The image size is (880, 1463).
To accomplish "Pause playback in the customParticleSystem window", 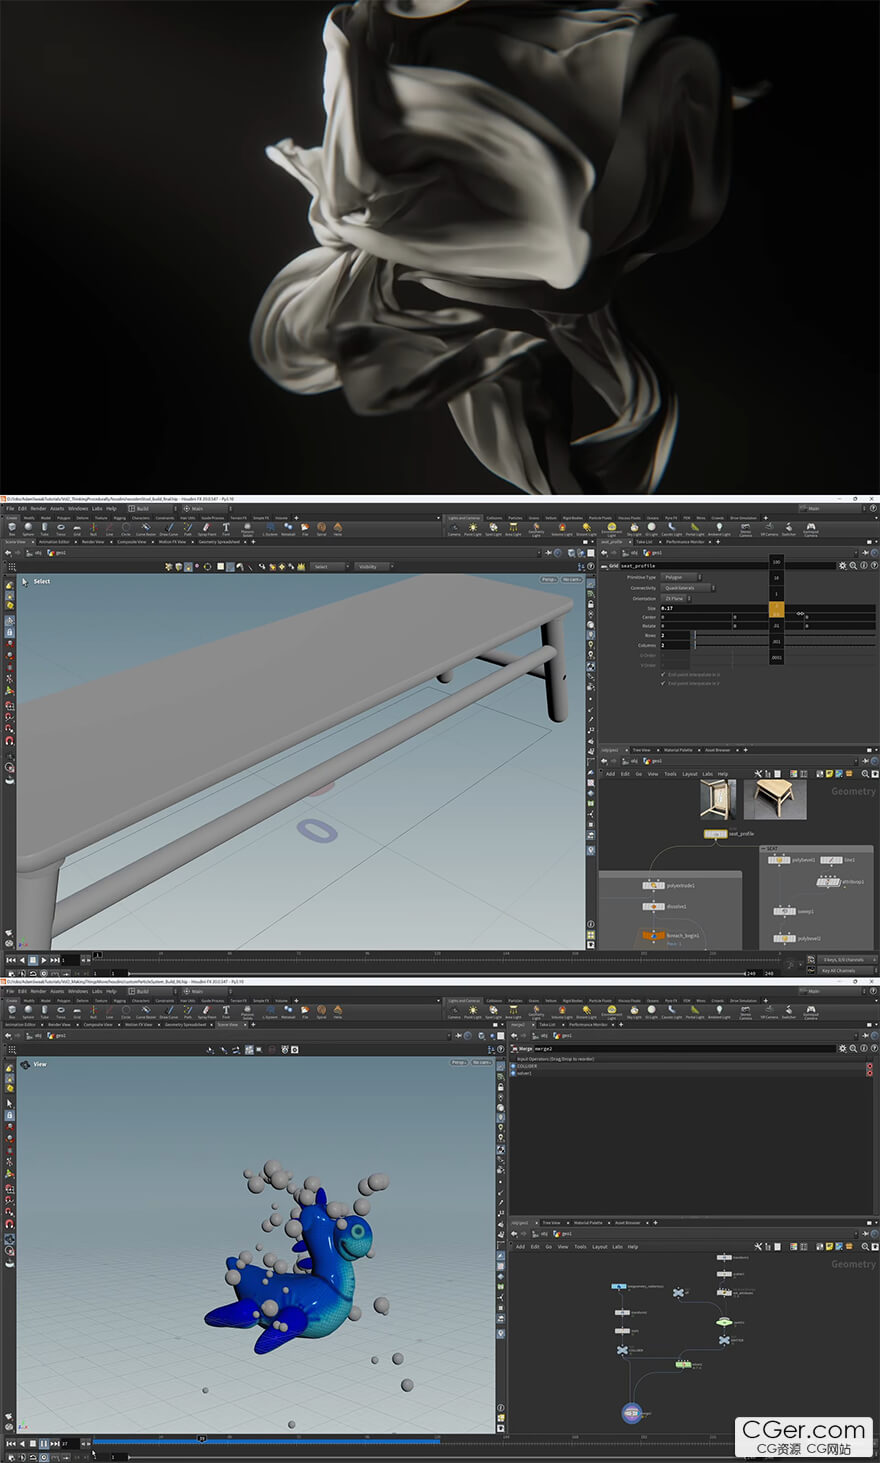I will tap(43, 1444).
